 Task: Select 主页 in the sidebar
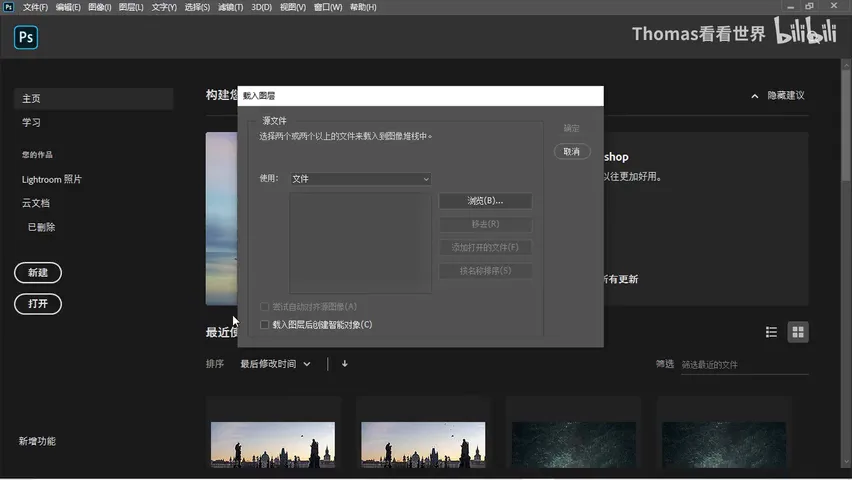click(x=93, y=99)
